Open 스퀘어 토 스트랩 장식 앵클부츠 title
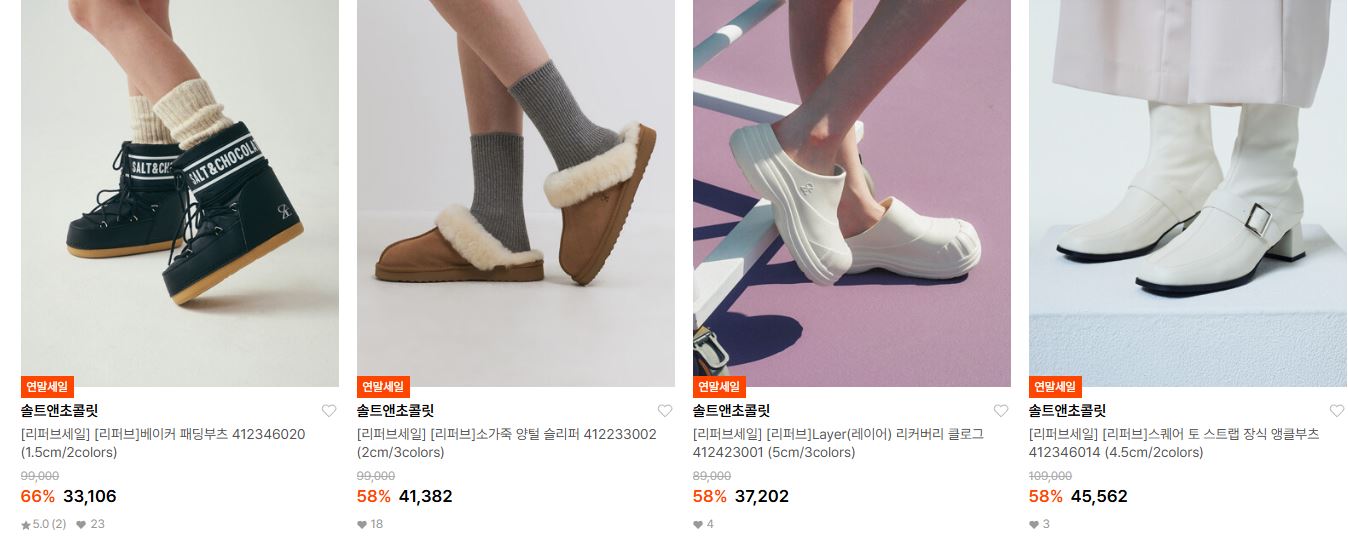The height and width of the screenshot is (538, 1348). [1174, 443]
